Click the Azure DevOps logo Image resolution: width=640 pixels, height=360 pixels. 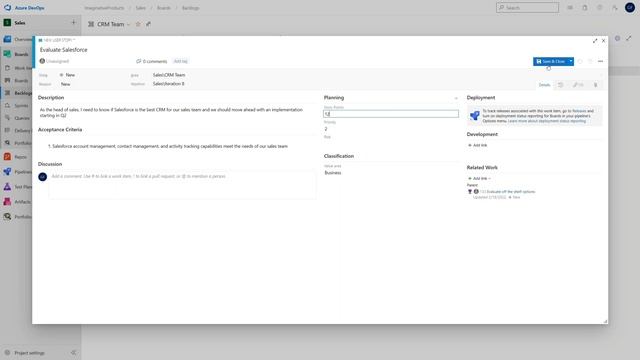point(7,8)
